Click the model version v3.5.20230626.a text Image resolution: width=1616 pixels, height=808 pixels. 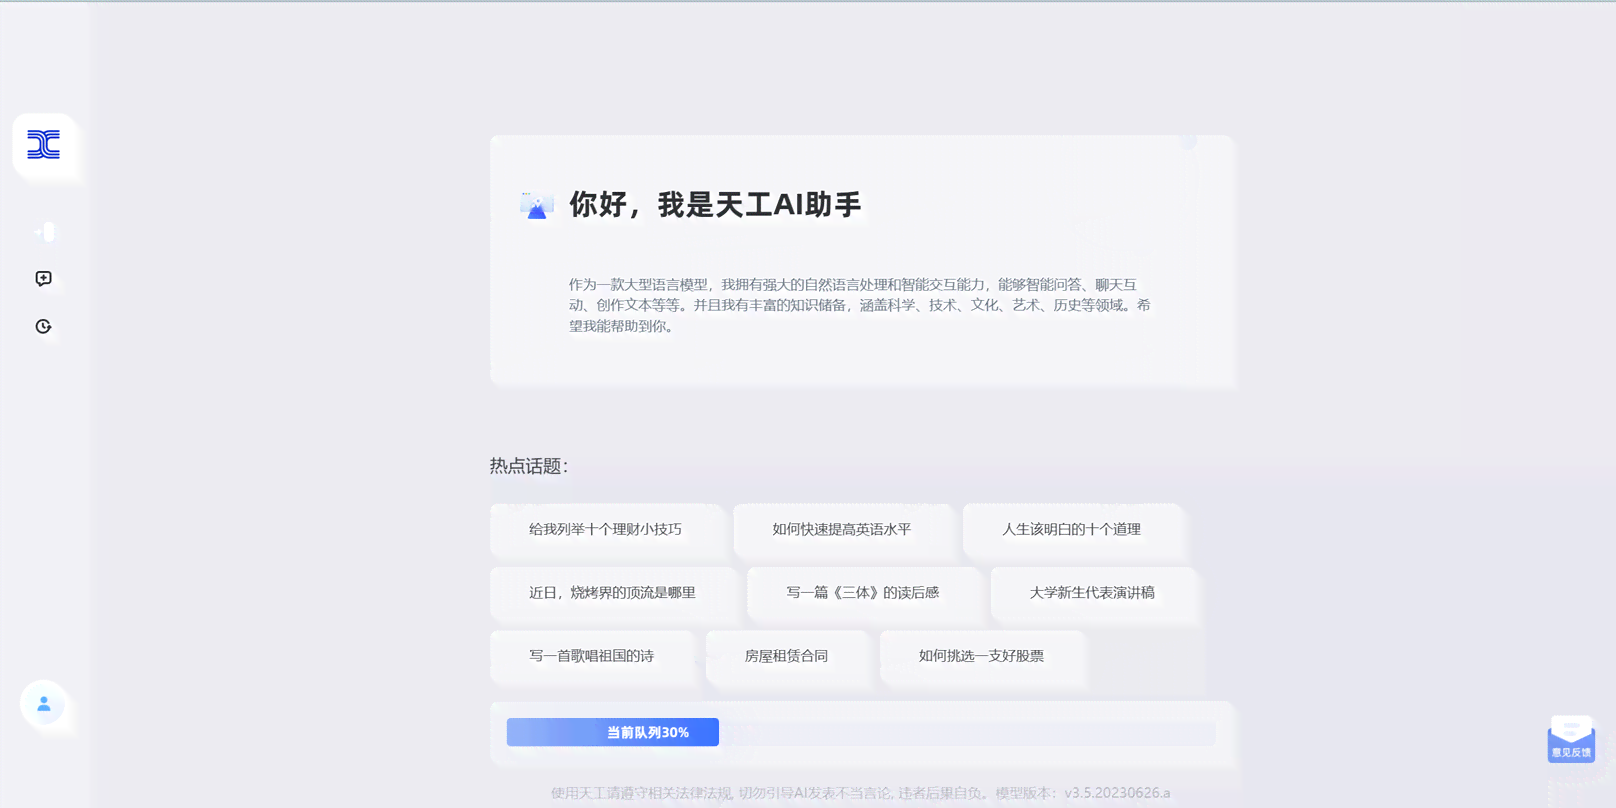coord(1117,793)
